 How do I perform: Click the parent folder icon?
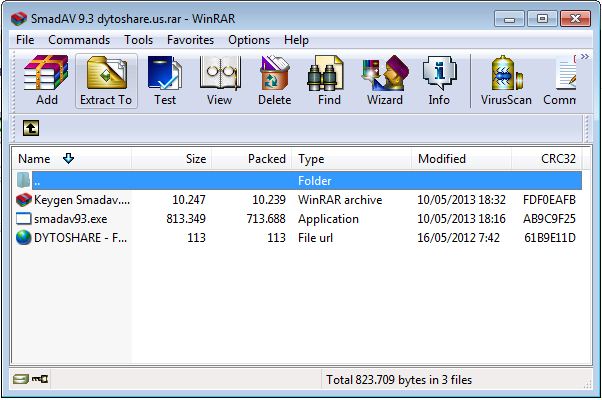(23, 180)
